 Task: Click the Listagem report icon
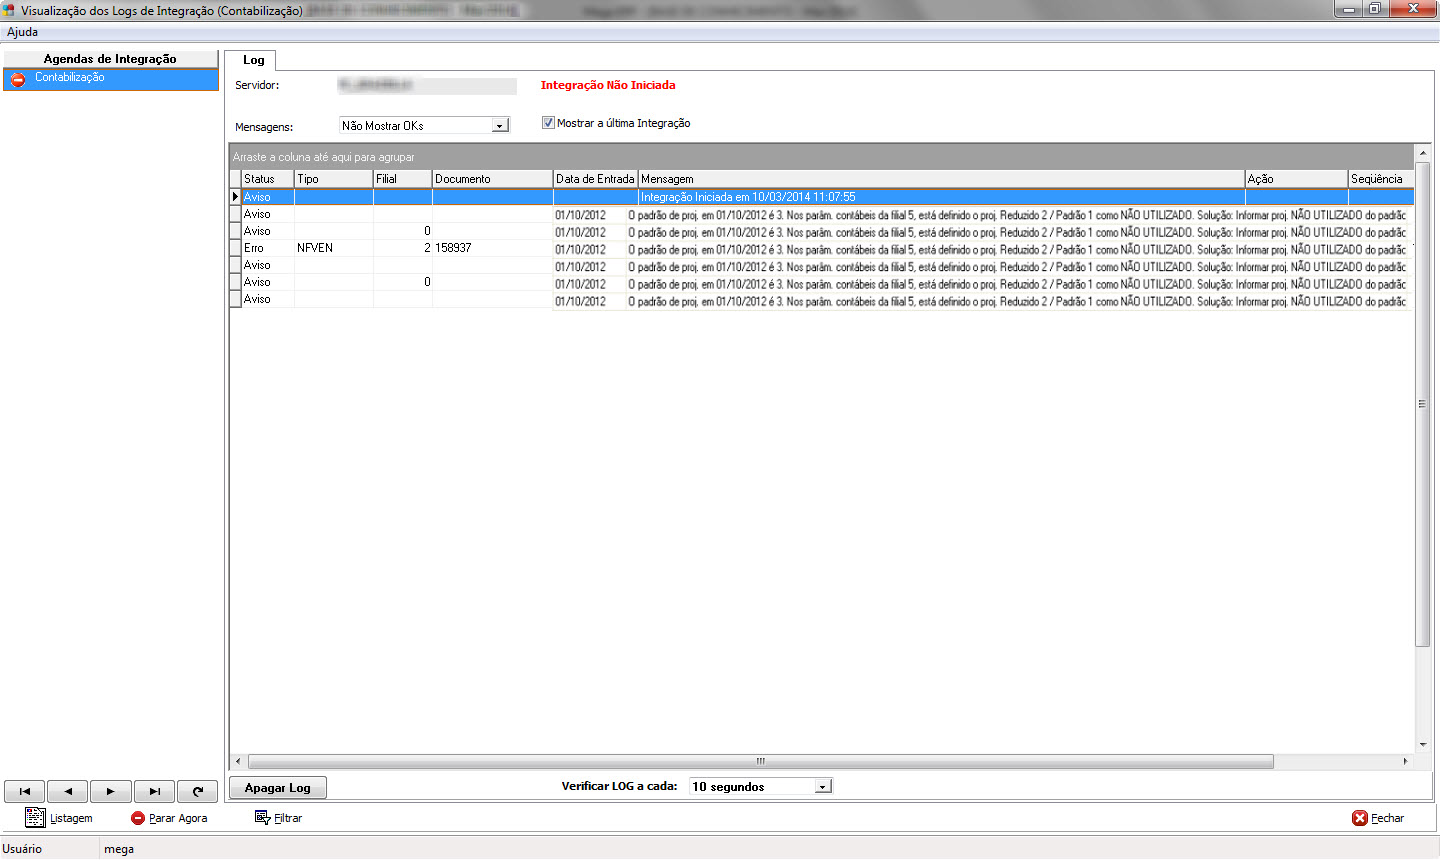(x=35, y=818)
